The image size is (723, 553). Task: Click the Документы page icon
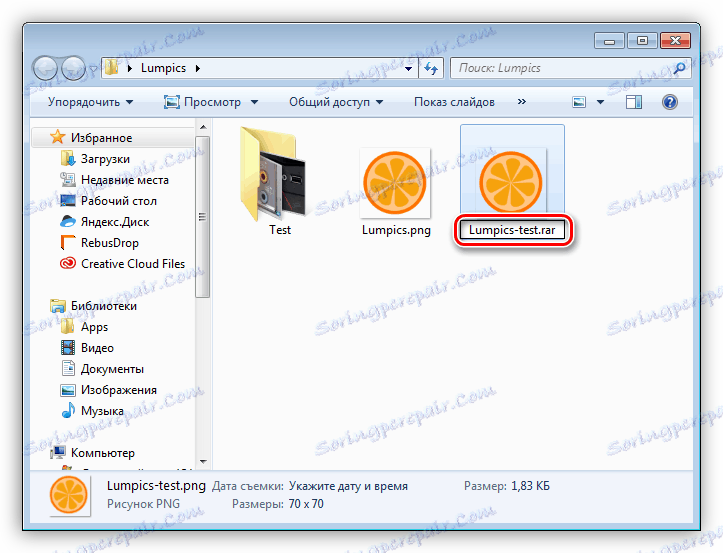68,369
